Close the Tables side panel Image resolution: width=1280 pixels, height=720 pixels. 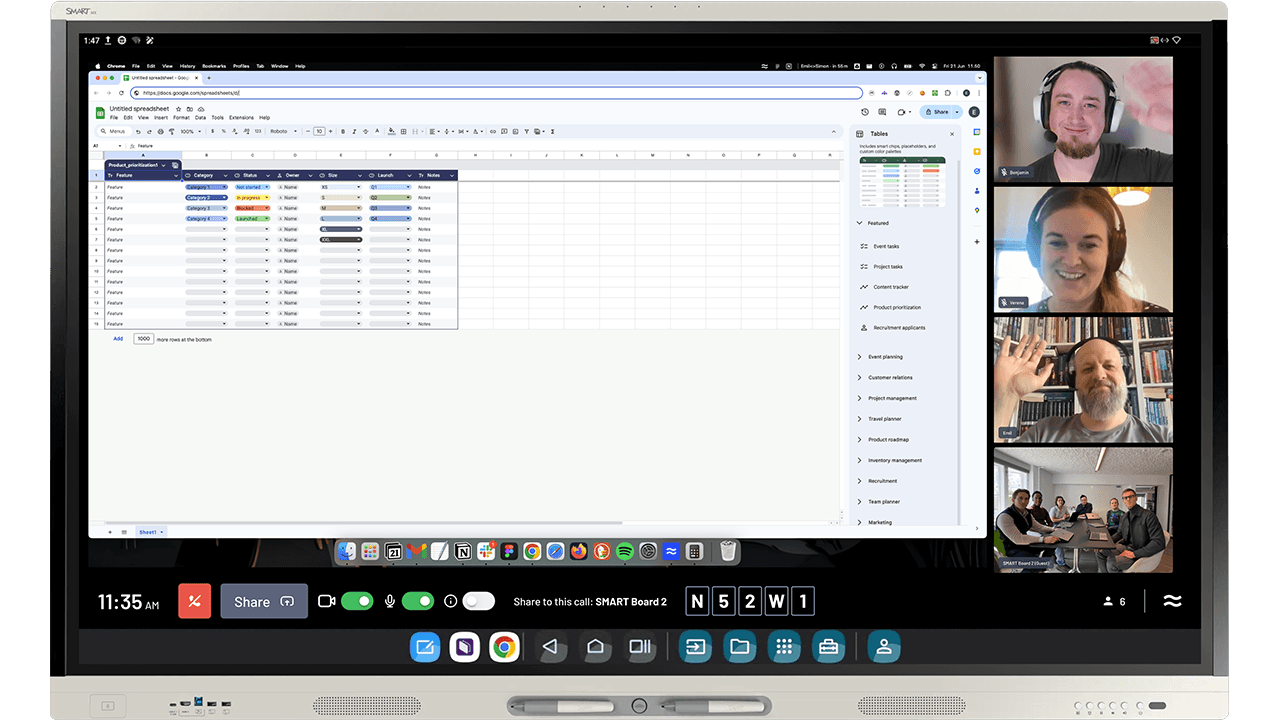951,133
